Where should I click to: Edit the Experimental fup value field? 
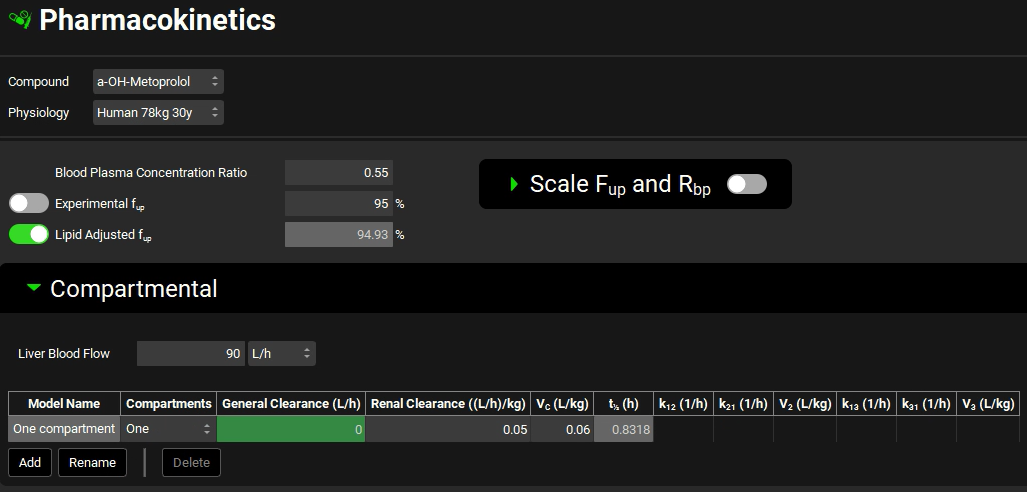click(x=338, y=203)
